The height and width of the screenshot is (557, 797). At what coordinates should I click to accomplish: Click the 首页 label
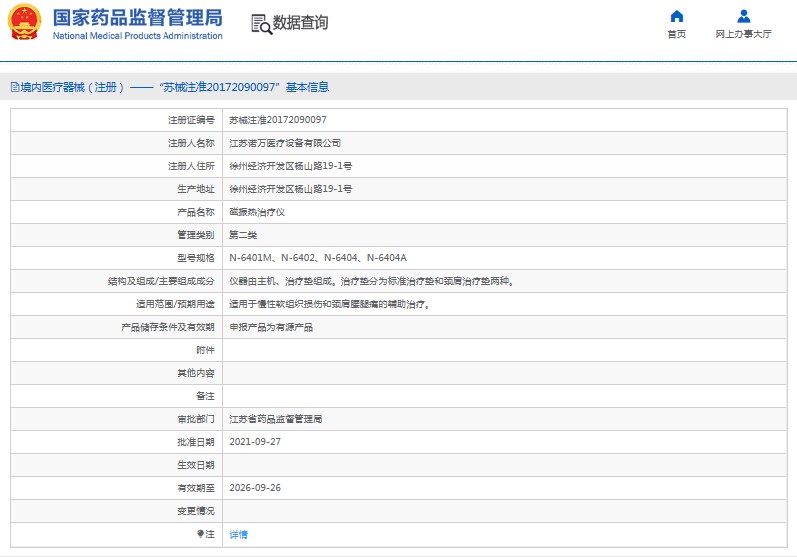tap(677, 34)
